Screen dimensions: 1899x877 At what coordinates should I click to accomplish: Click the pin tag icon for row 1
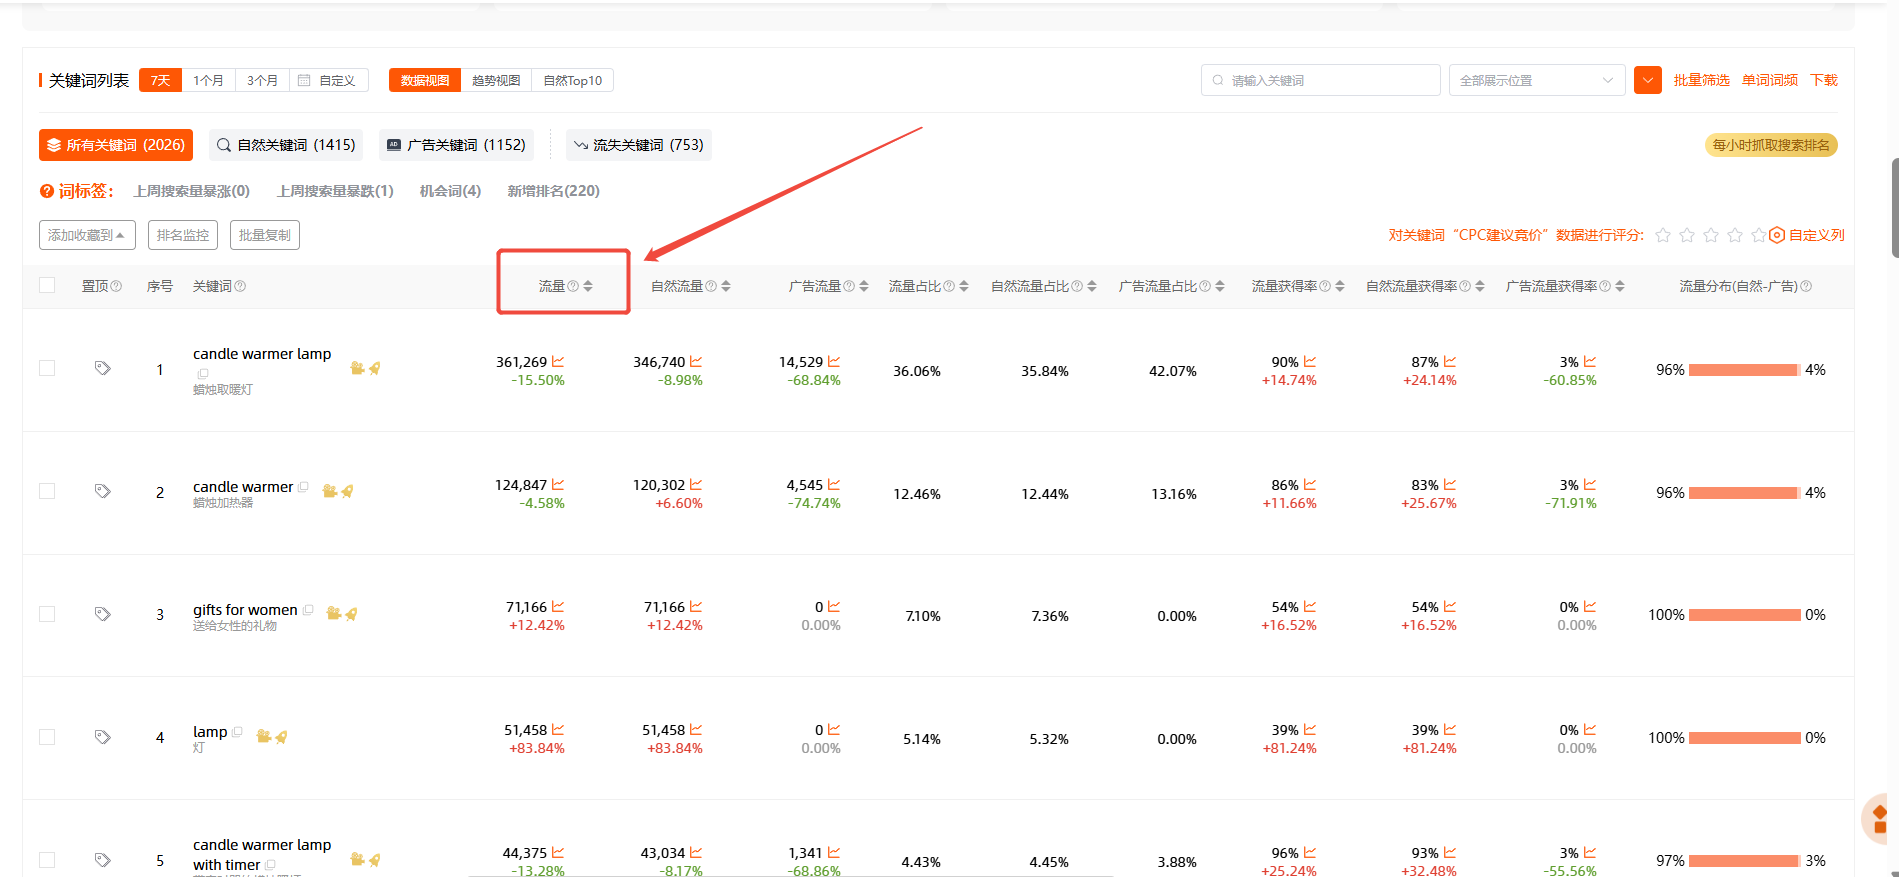[102, 368]
